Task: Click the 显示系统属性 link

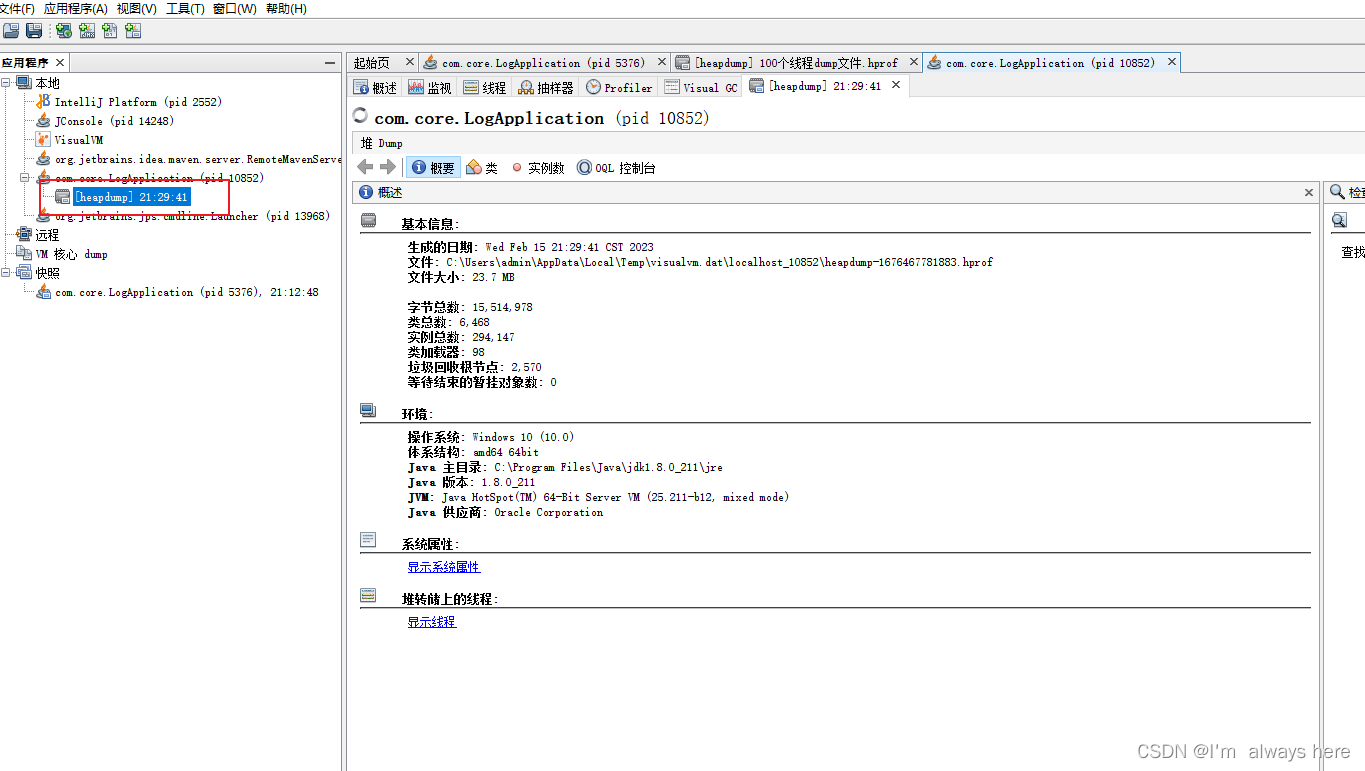Action: (x=443, y=567)
